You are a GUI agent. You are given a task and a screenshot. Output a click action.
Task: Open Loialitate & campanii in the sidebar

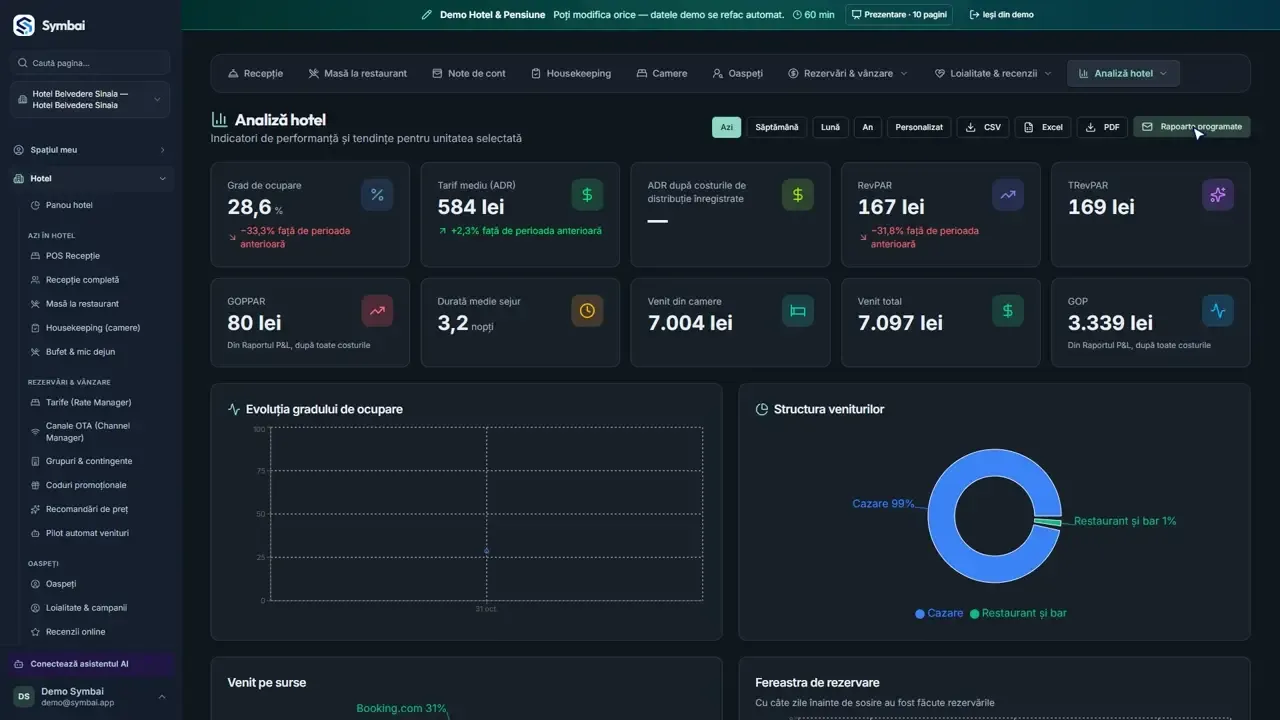click(x=86, y=608)
